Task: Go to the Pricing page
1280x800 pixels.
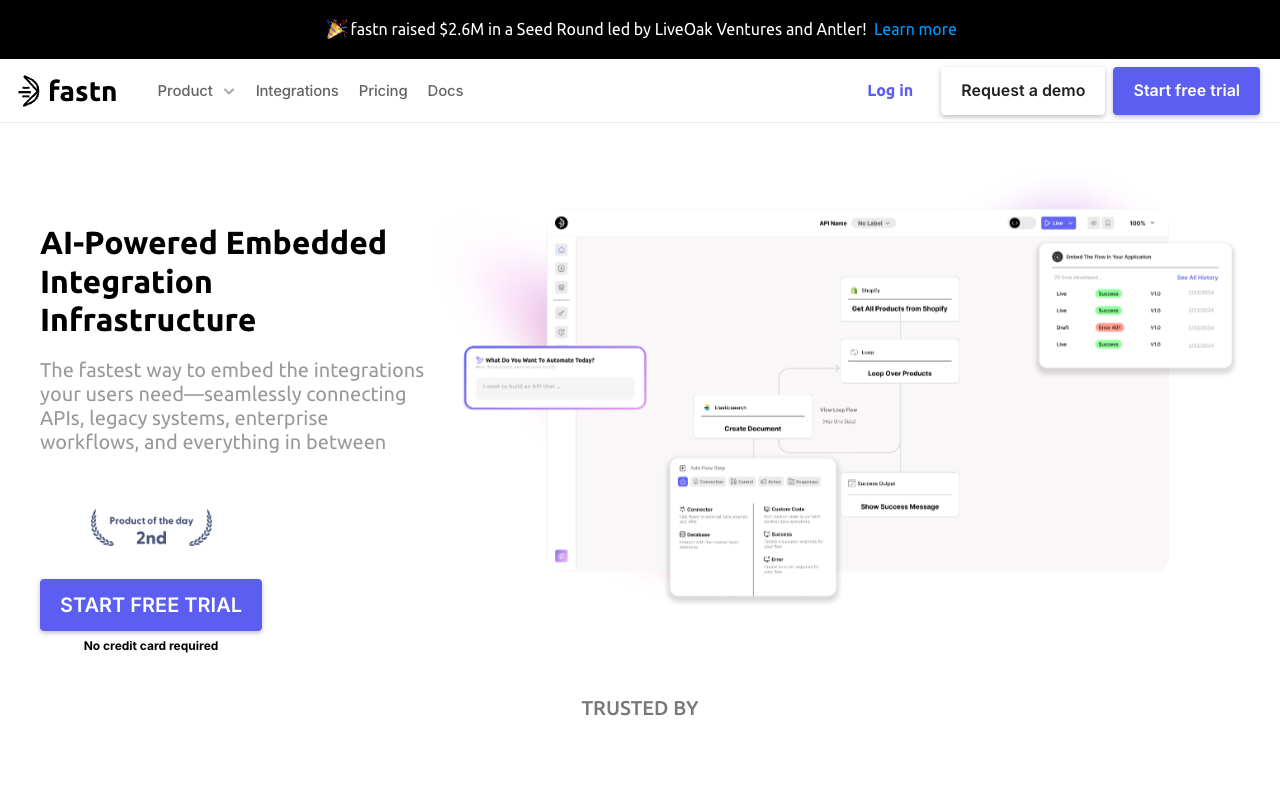Action: coord(383,91)
